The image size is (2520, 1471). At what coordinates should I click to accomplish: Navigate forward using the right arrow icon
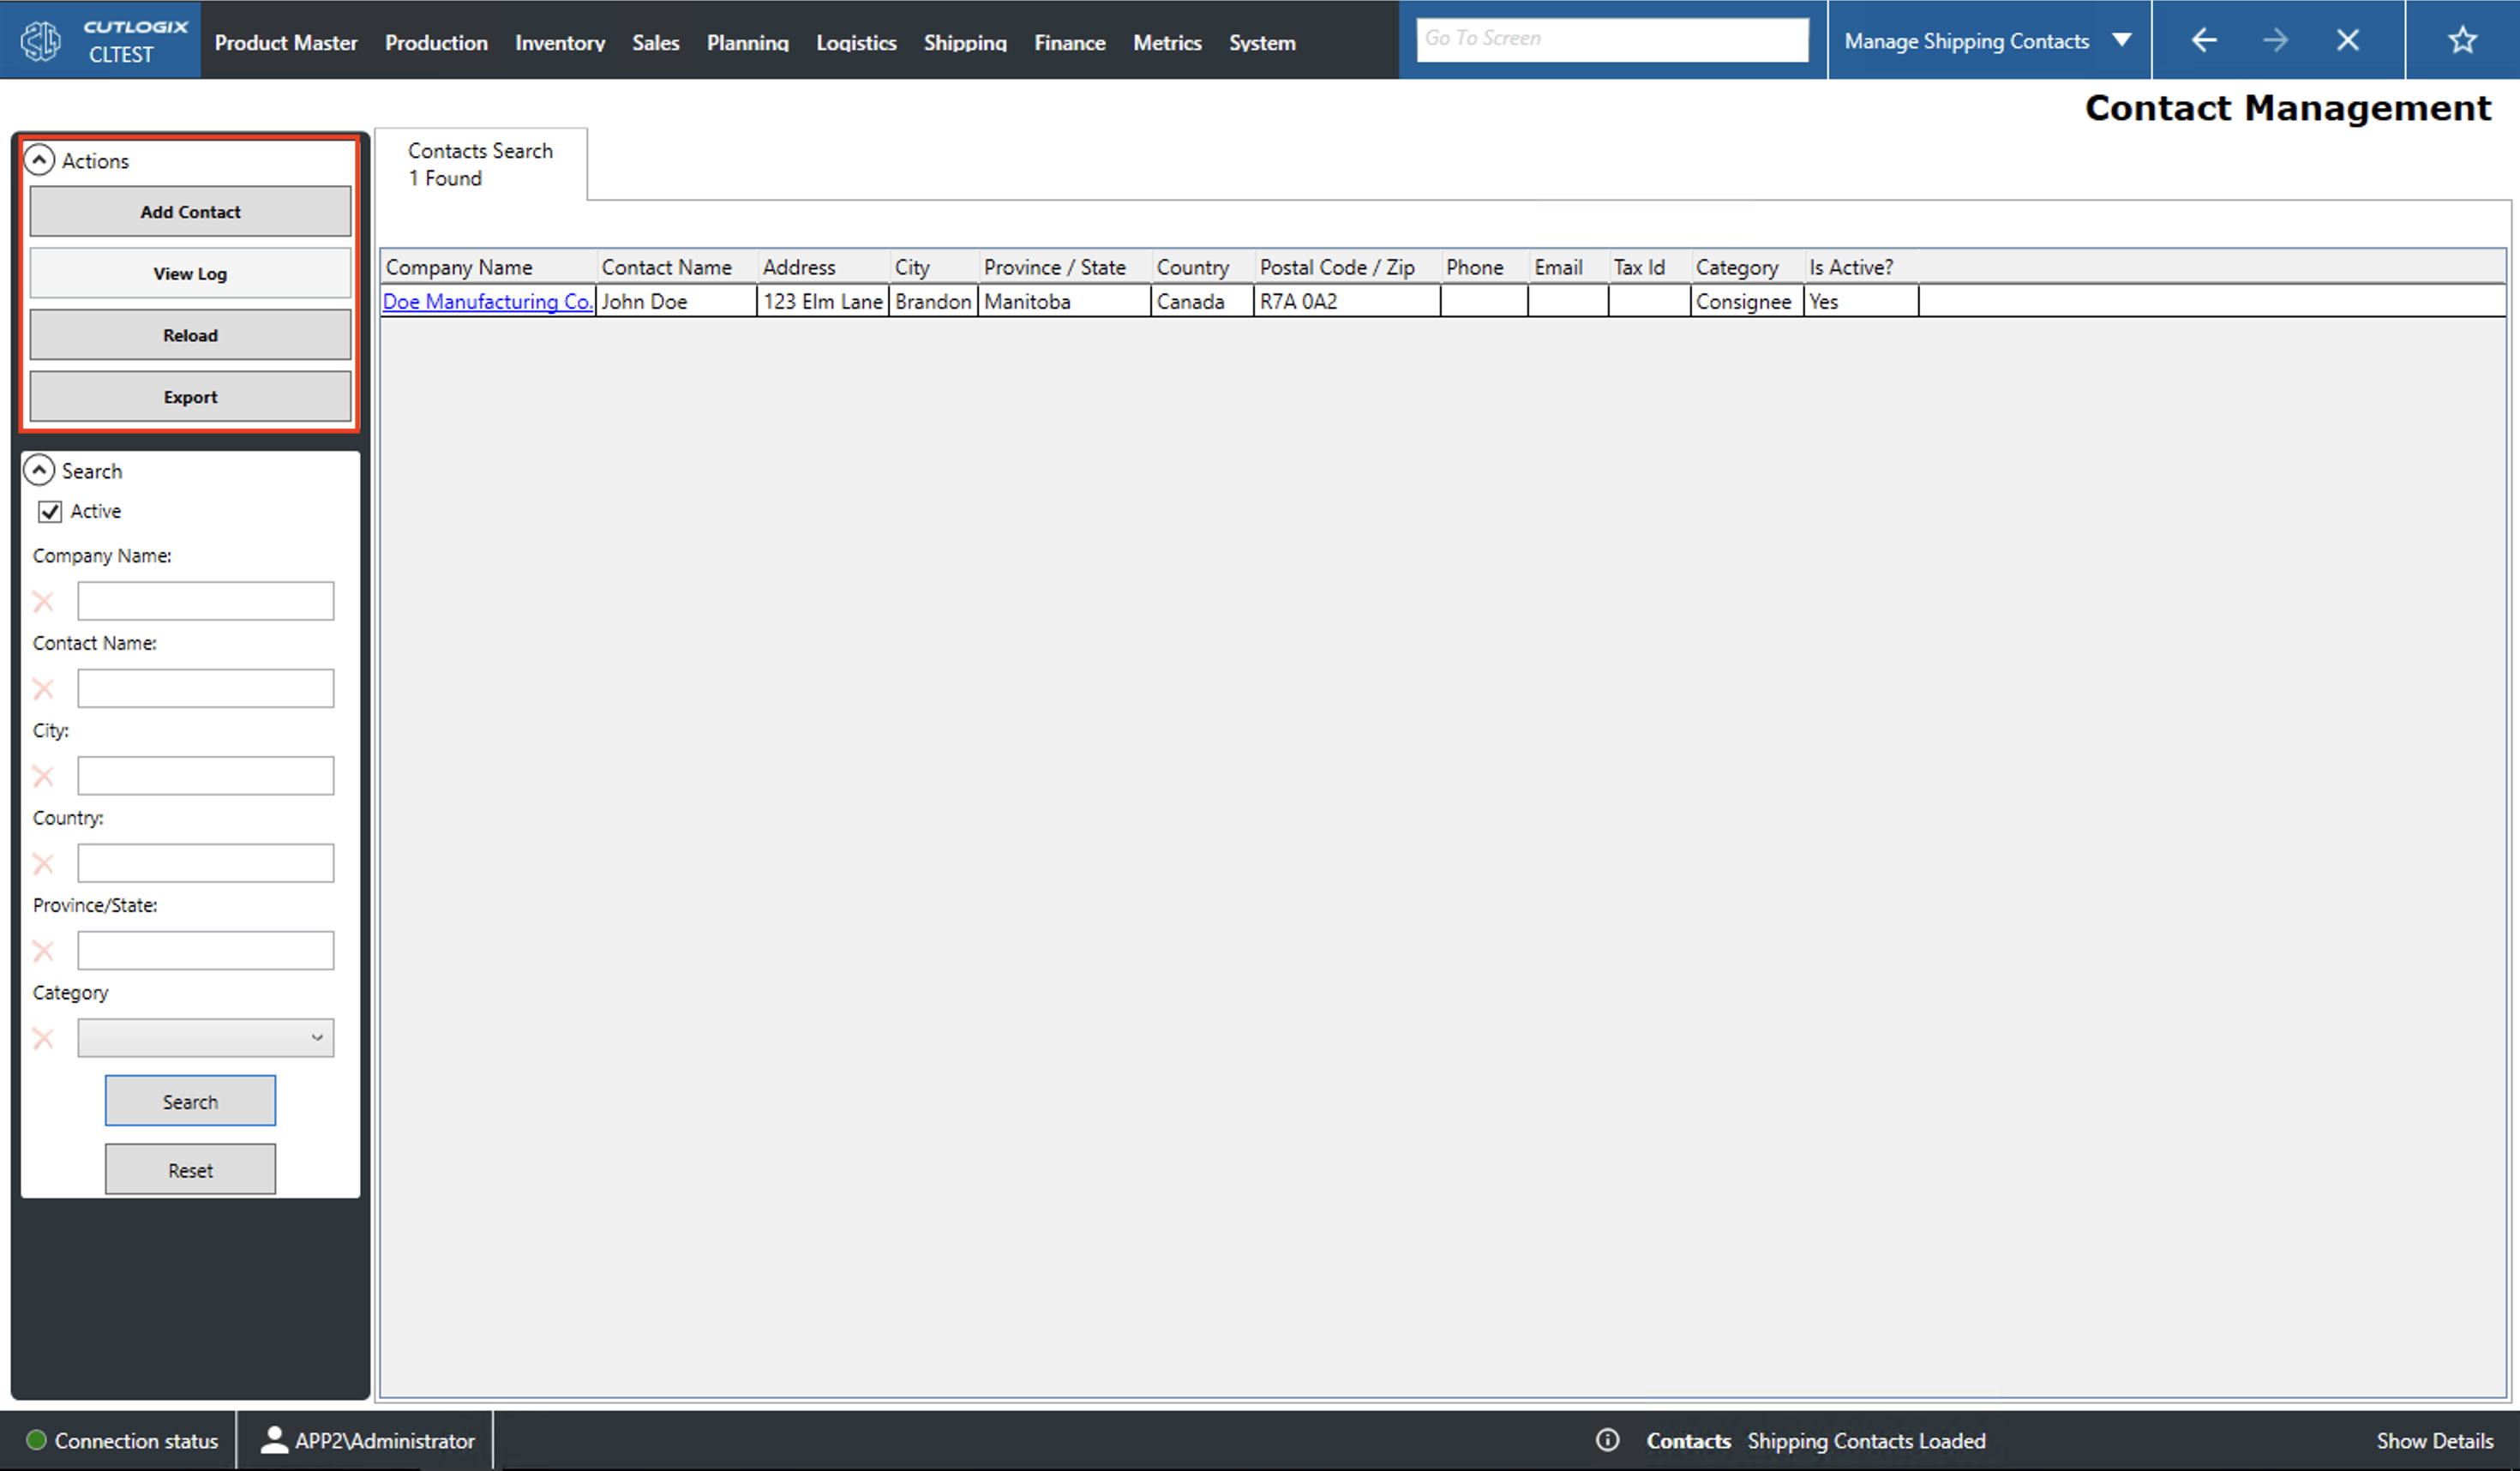tap(2276, 40)
